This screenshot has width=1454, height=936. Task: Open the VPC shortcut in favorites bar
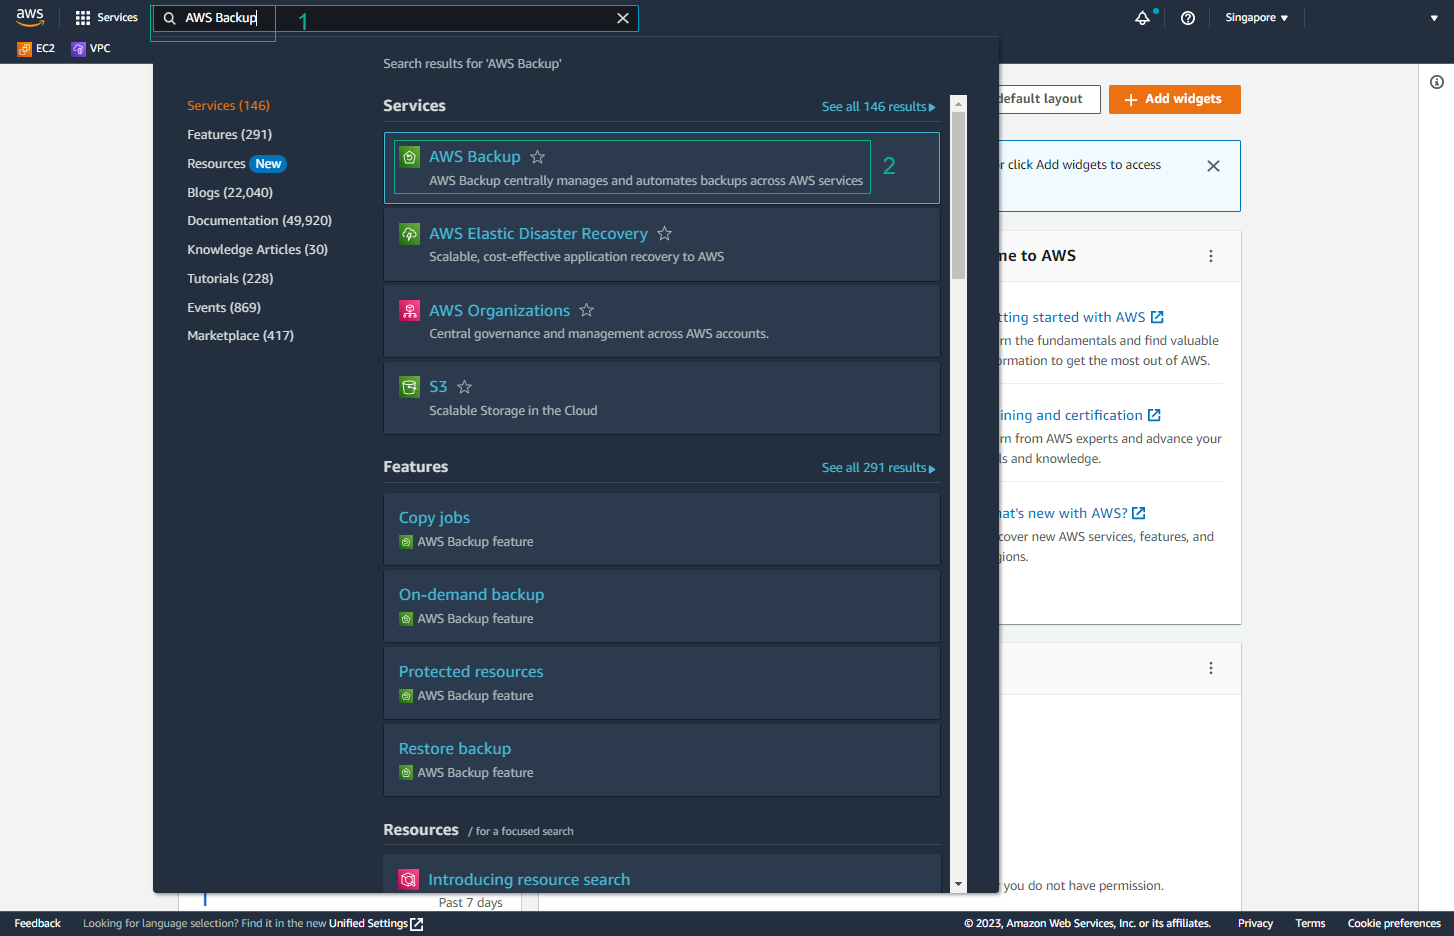91,48
